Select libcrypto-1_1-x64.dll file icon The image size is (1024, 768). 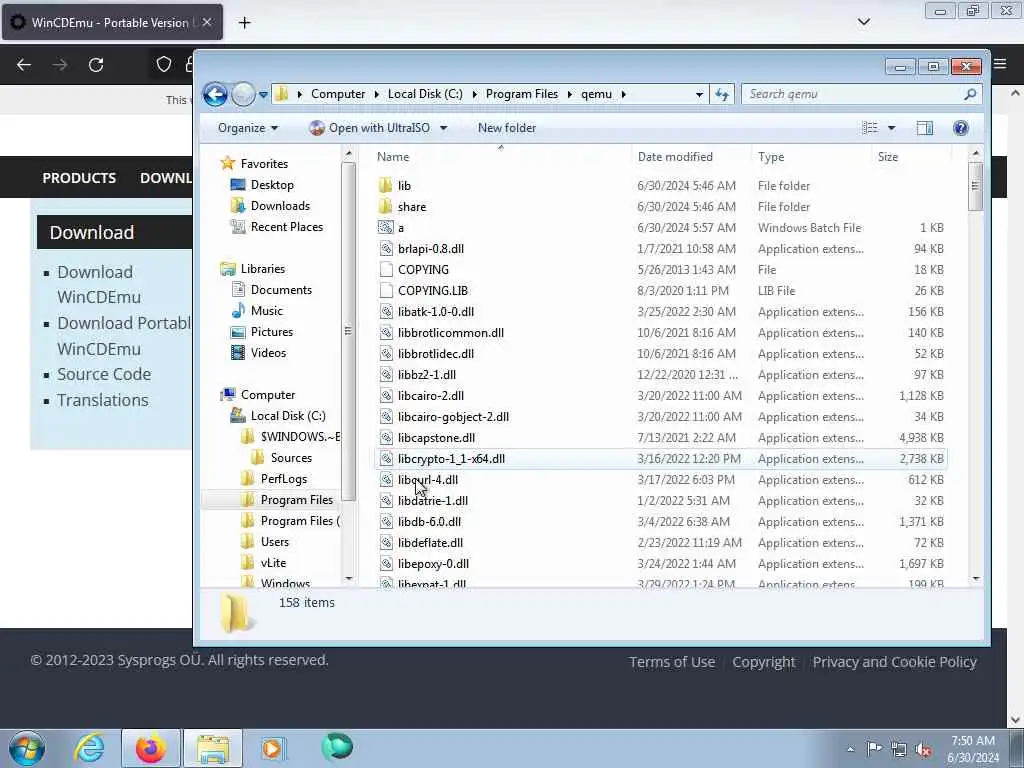(x=386, y=458)
